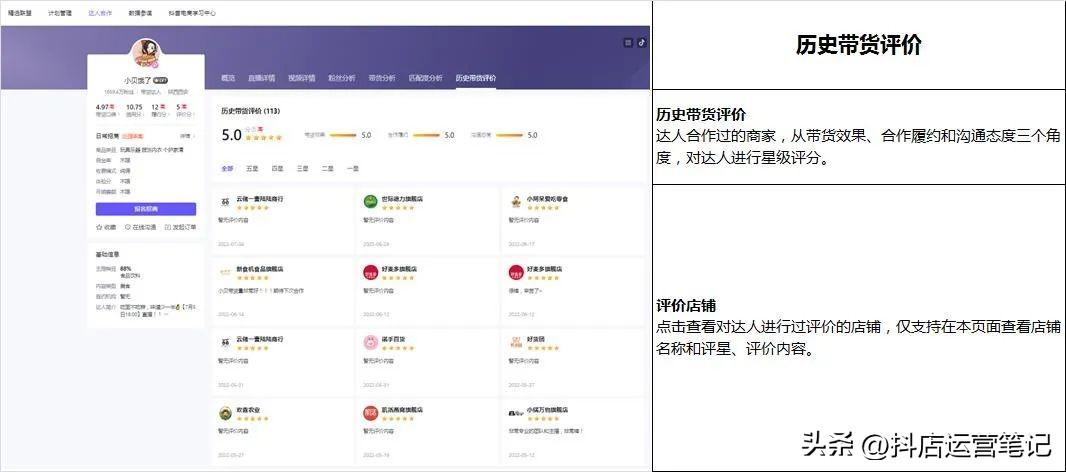Open the 好货团 shop name
The height and width of the screenshot is (472, 1066).
[536, 339]
